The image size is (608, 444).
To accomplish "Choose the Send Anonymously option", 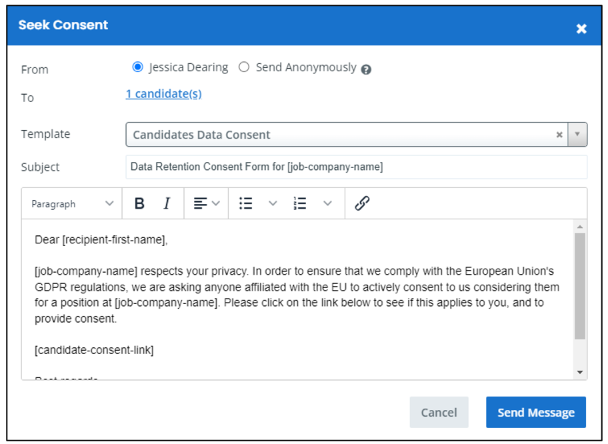I will pyautogui.click(x=244, y=67).
